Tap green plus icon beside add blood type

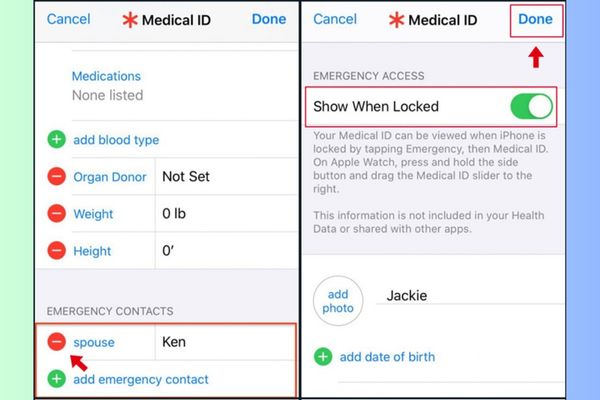click(x=56, y=140)
